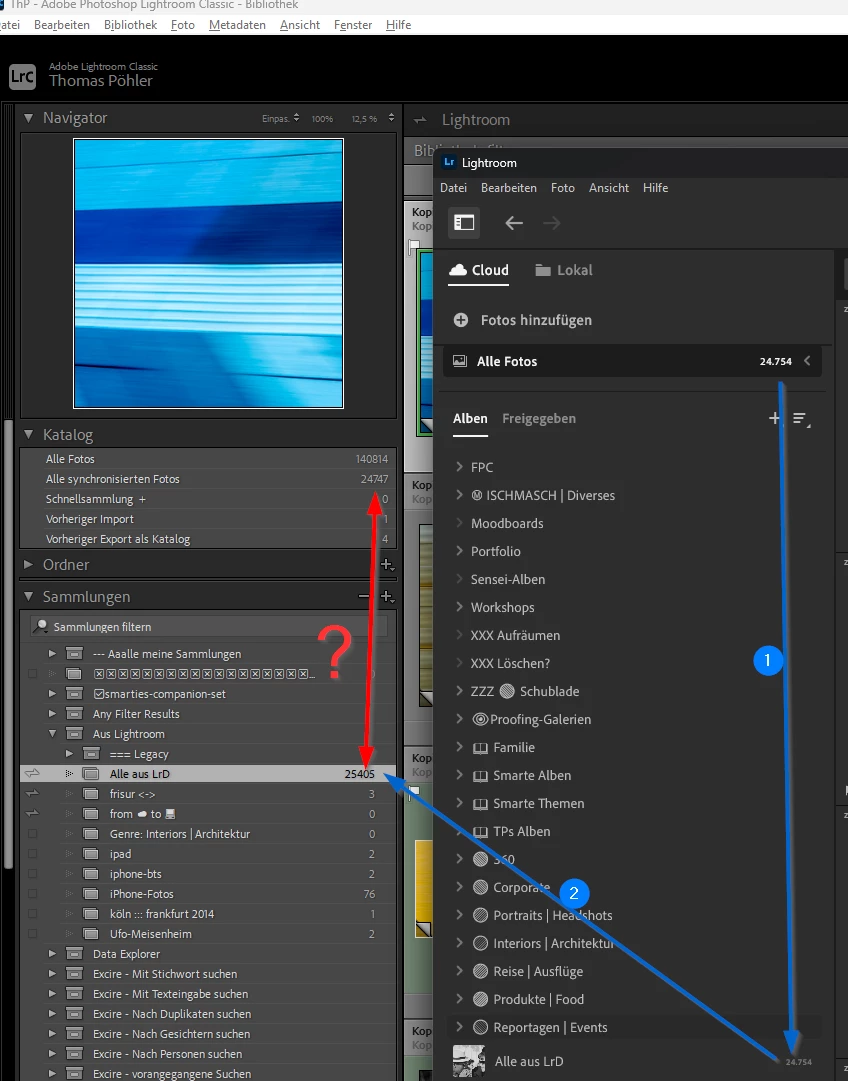
Task: Expand the Portfolio album folder
Action: click(459, 551)
